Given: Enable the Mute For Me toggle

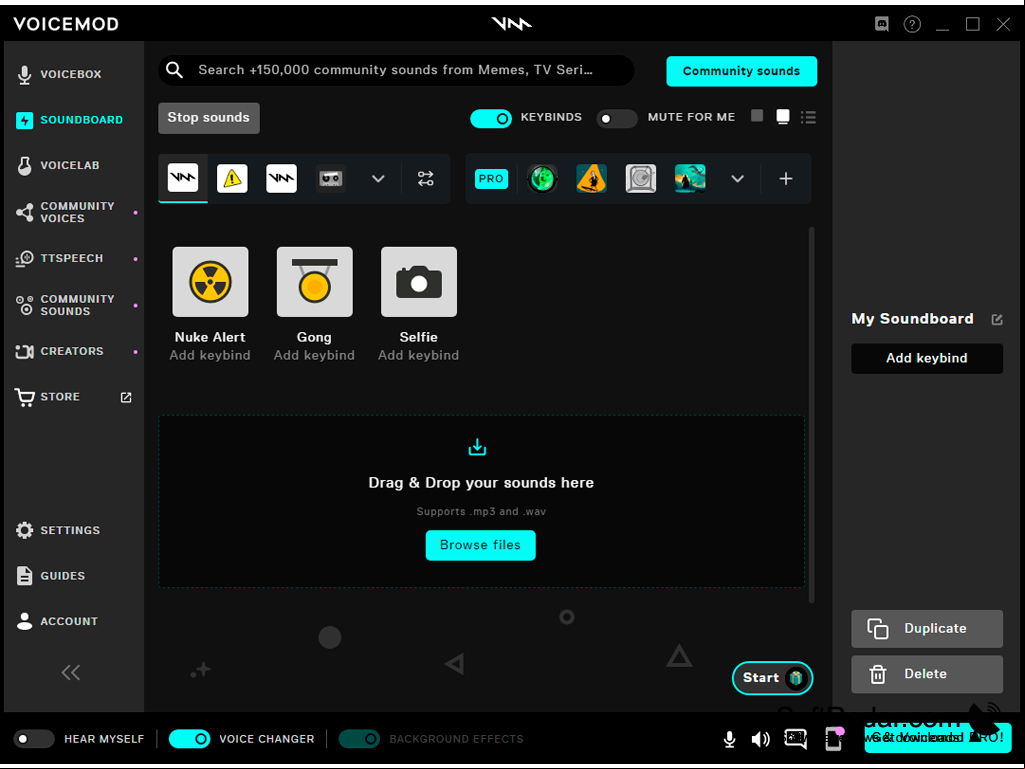Looking at the screenshot, I should (x=616, y=118).
